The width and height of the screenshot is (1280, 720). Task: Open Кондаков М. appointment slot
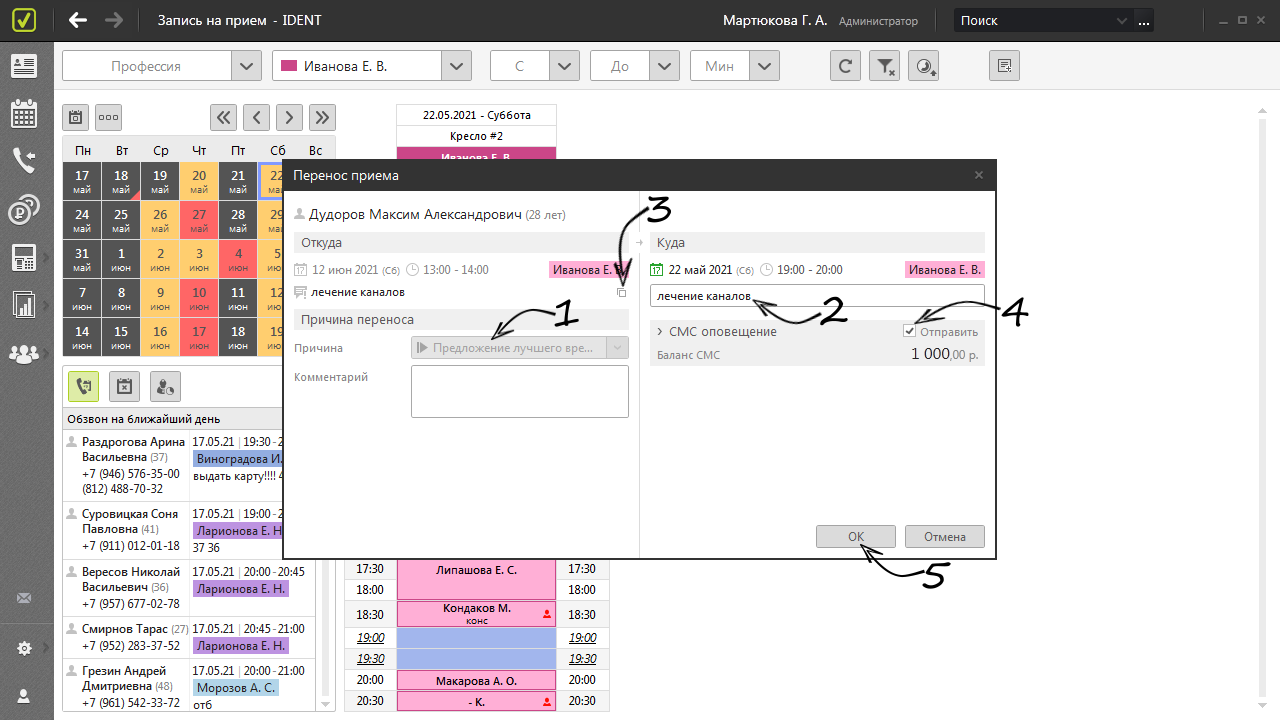click(476, 614)
